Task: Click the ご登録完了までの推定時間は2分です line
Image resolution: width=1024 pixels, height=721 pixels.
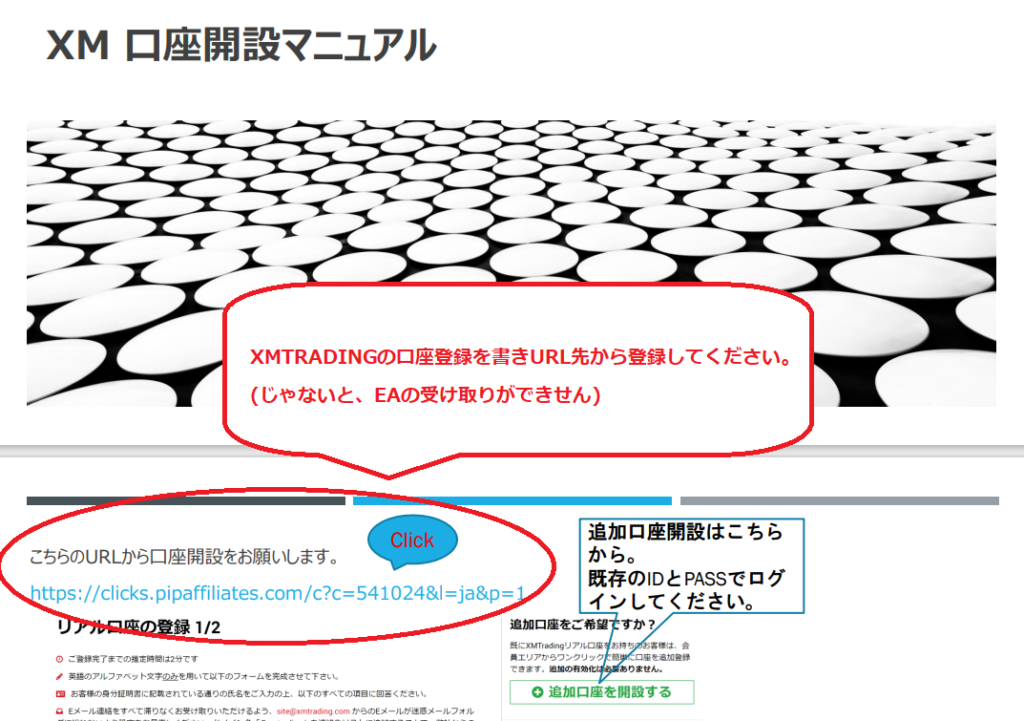Action: (x=133, y=660)
